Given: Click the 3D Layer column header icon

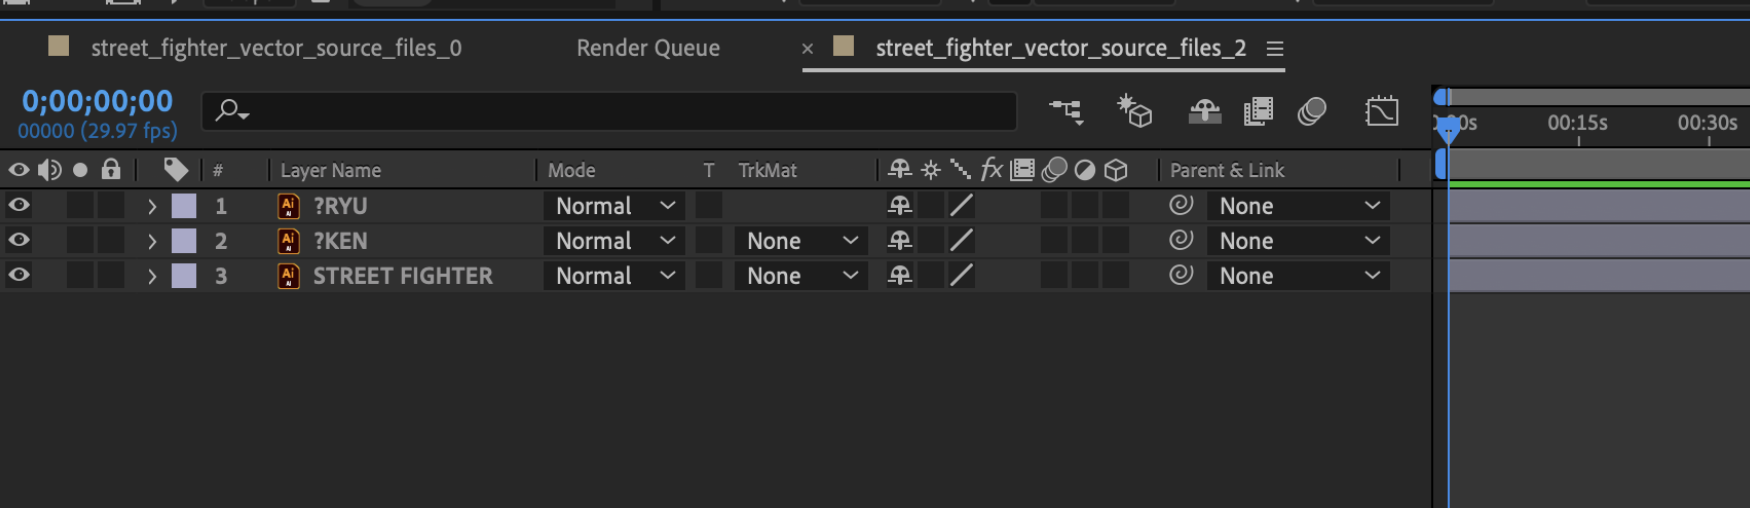Looking at the screenshot, I should point(1116,170).
